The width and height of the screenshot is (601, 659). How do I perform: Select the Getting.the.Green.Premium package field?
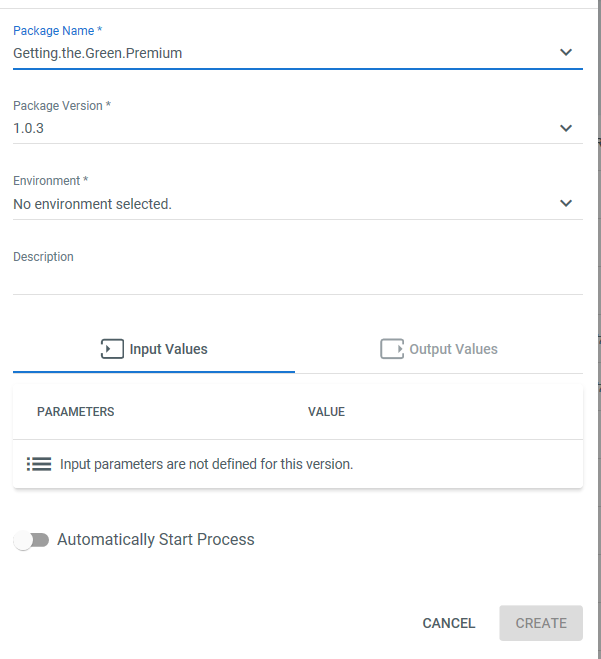(98, 53)
